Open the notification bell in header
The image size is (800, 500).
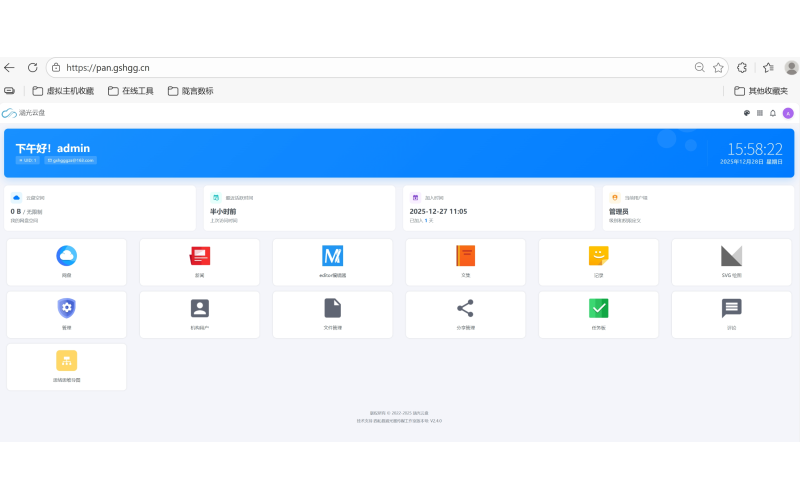773,113
